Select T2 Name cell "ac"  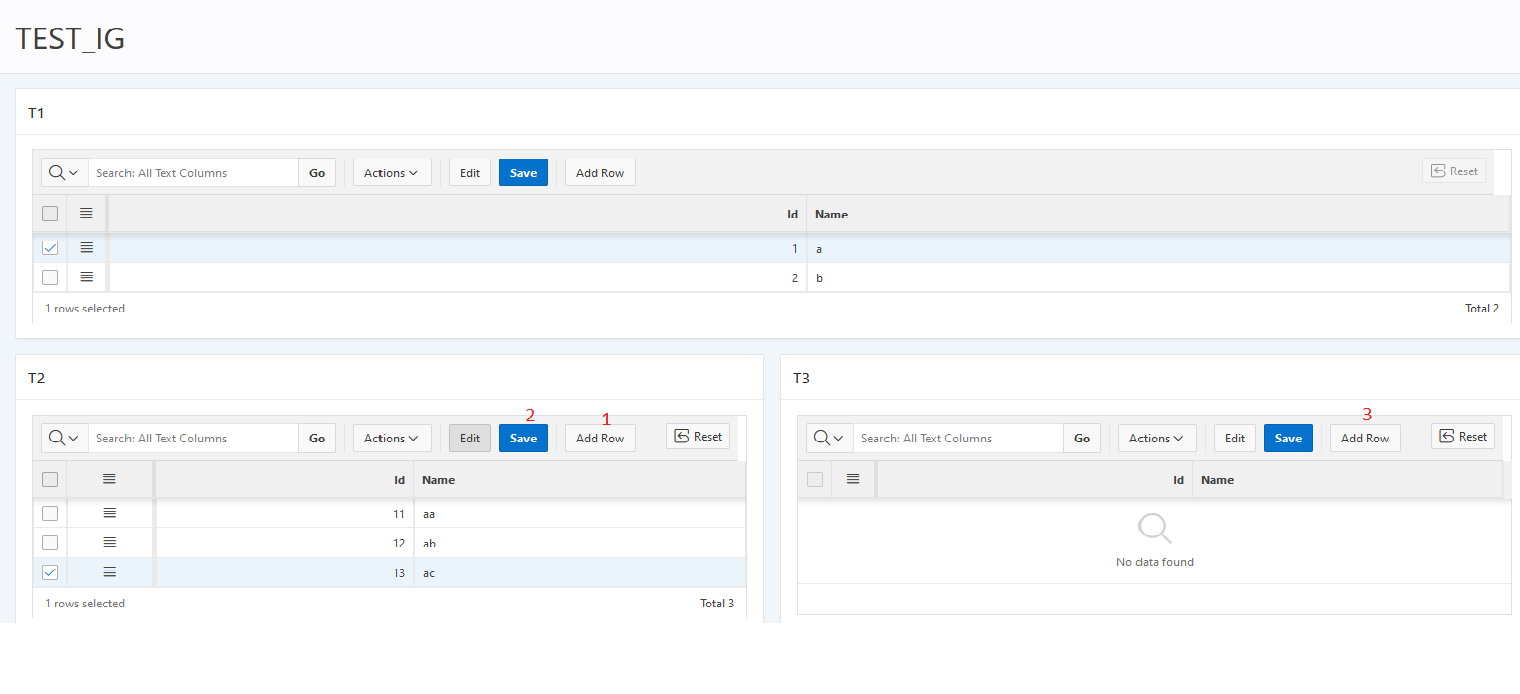(x=580, y=572)
